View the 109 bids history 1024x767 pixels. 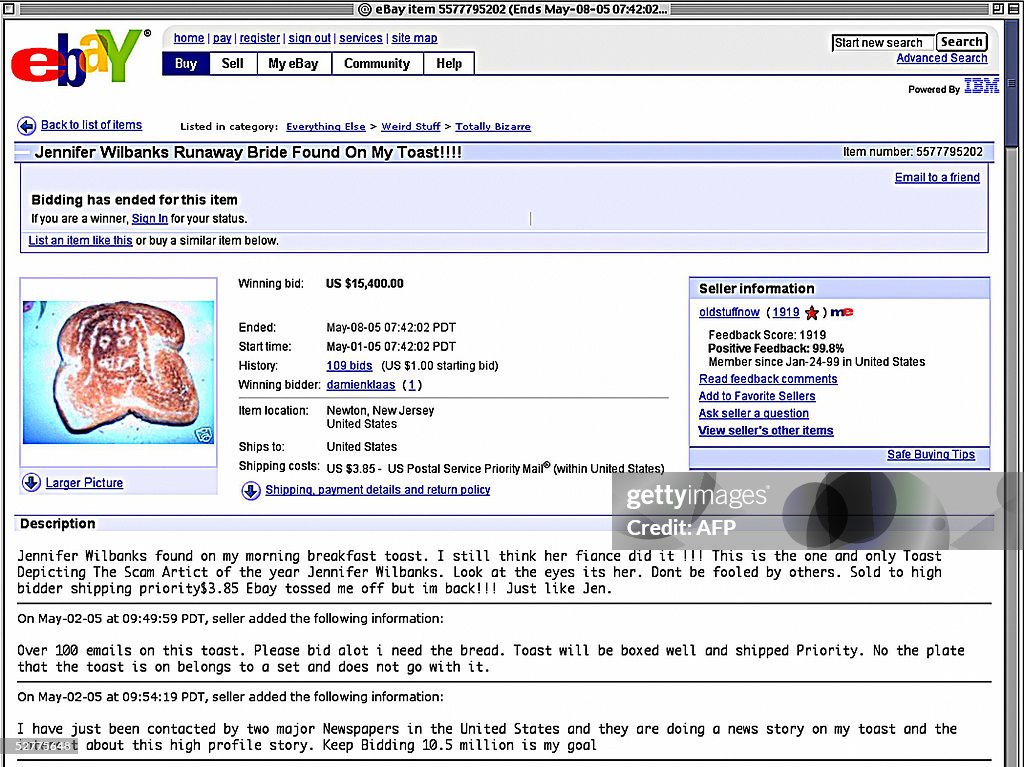pyautogui.click(x=349, y=366)
